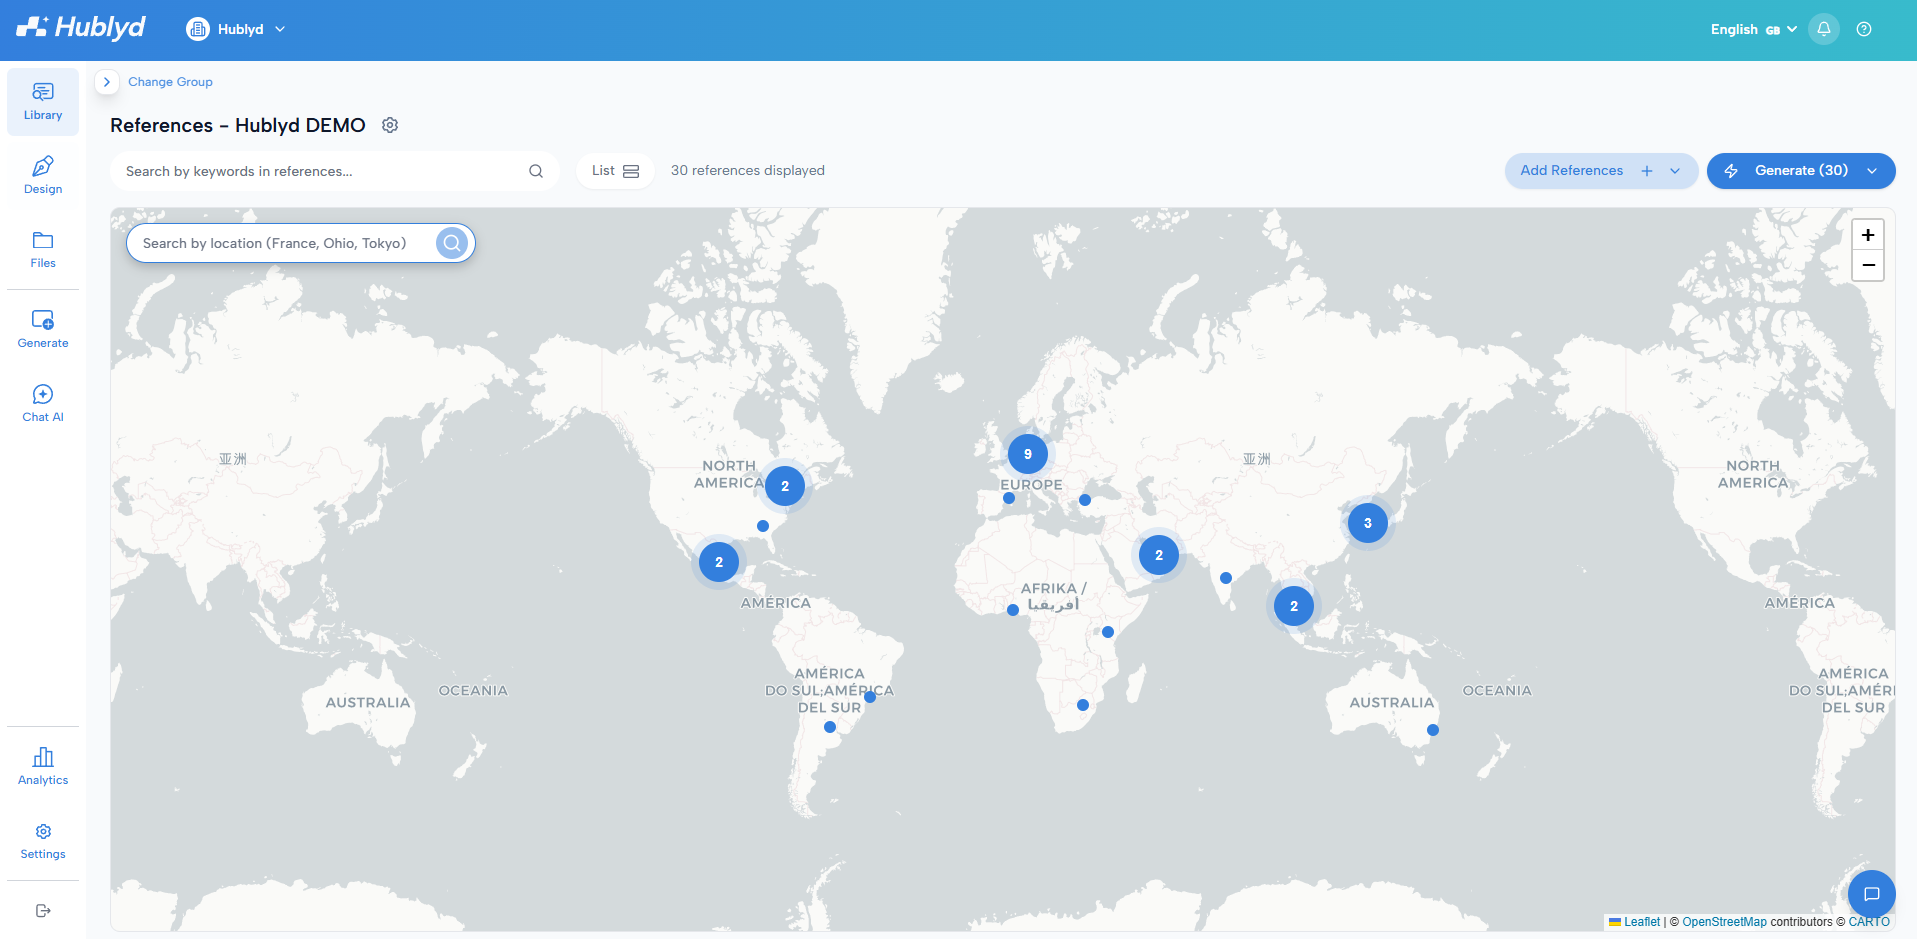
Task: Click the logout icon in sidebar
Action: (x=43, y=911)
